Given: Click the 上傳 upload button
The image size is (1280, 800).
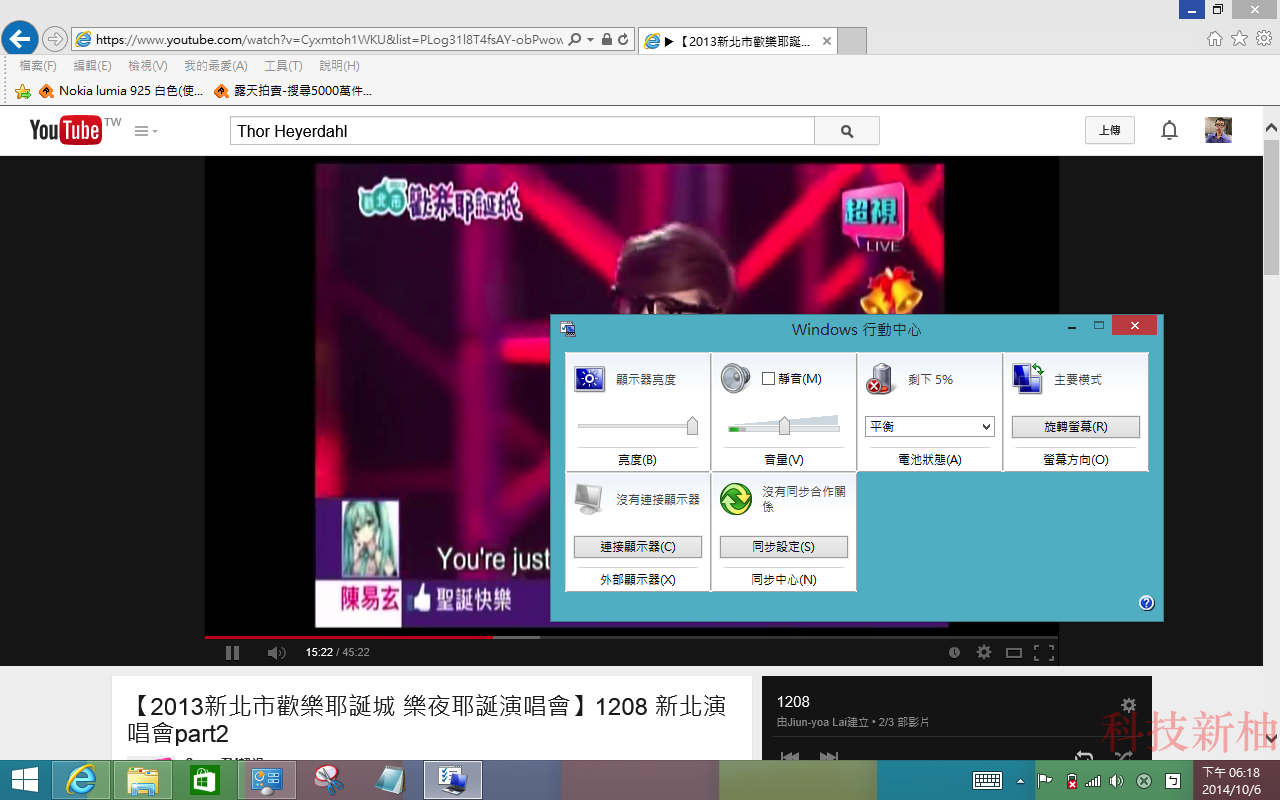Looking at the screenshot, I should coord(1110,131).
